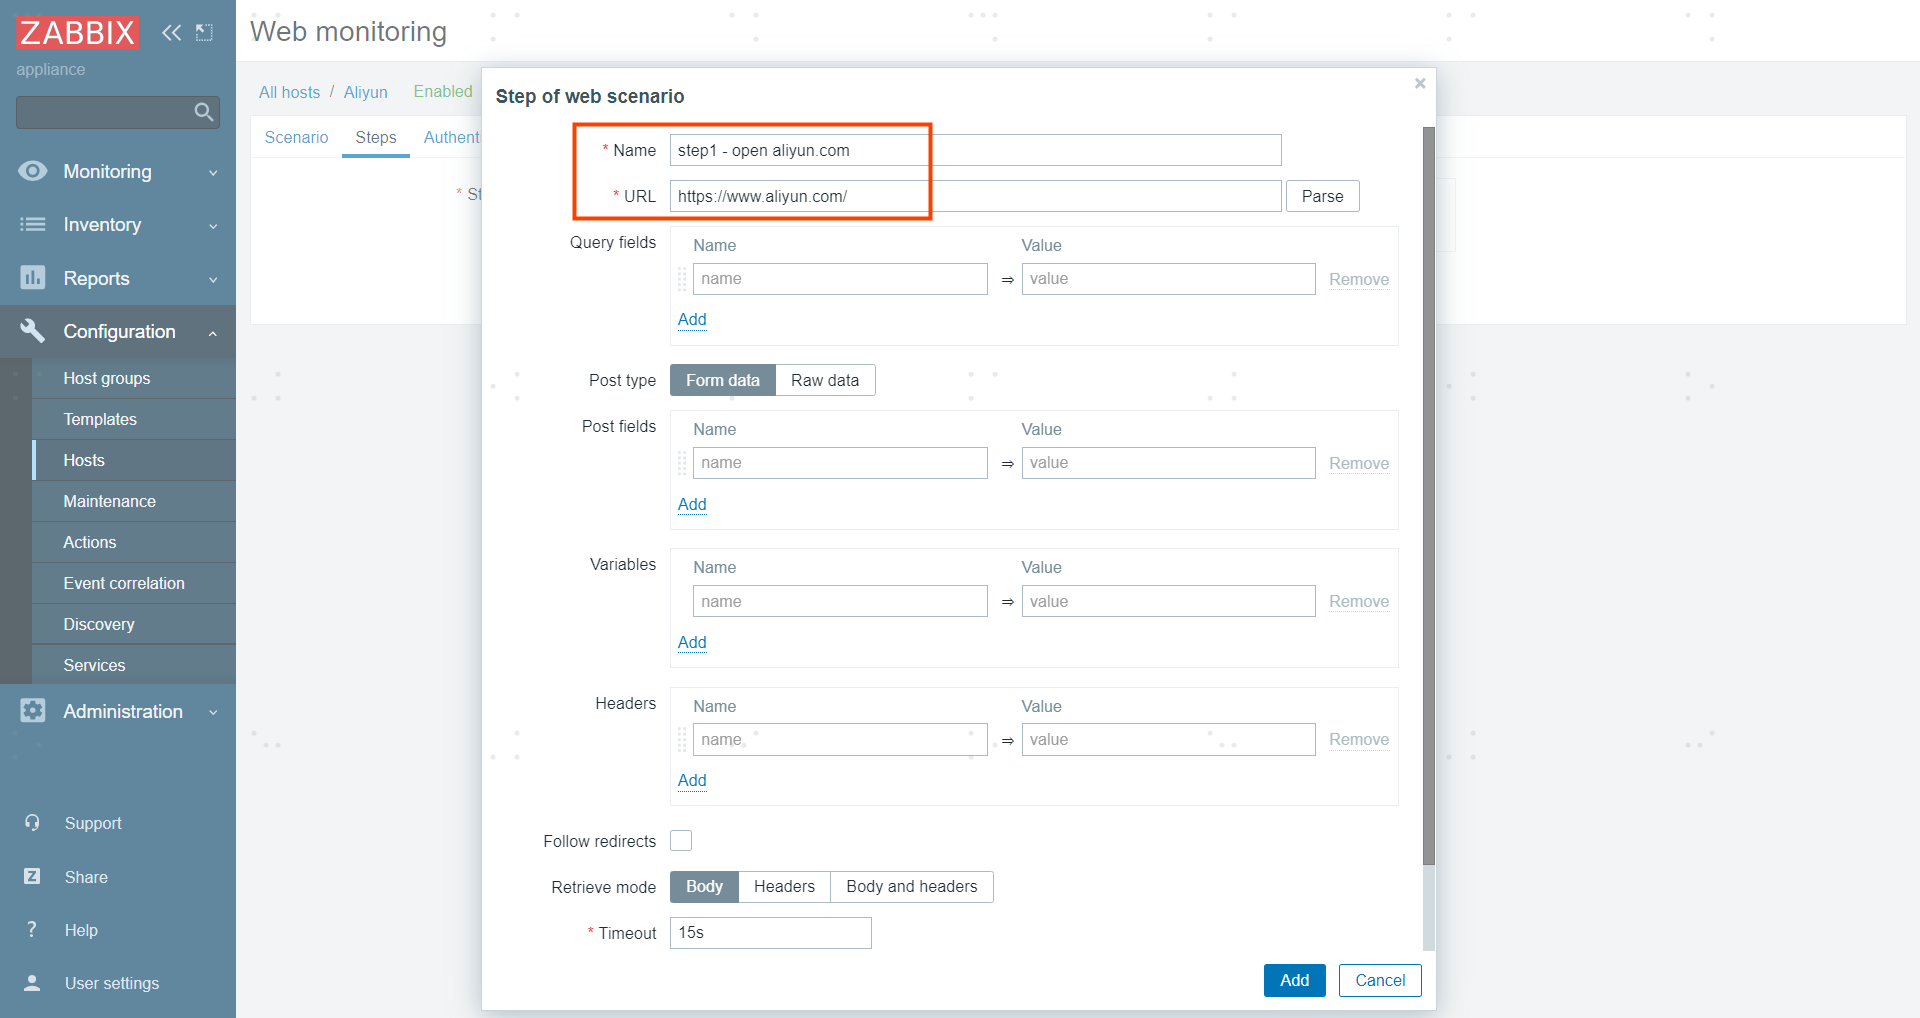Open Support via the headset icon
This screenshot has height=1018, width=1920.
point(33,823)
